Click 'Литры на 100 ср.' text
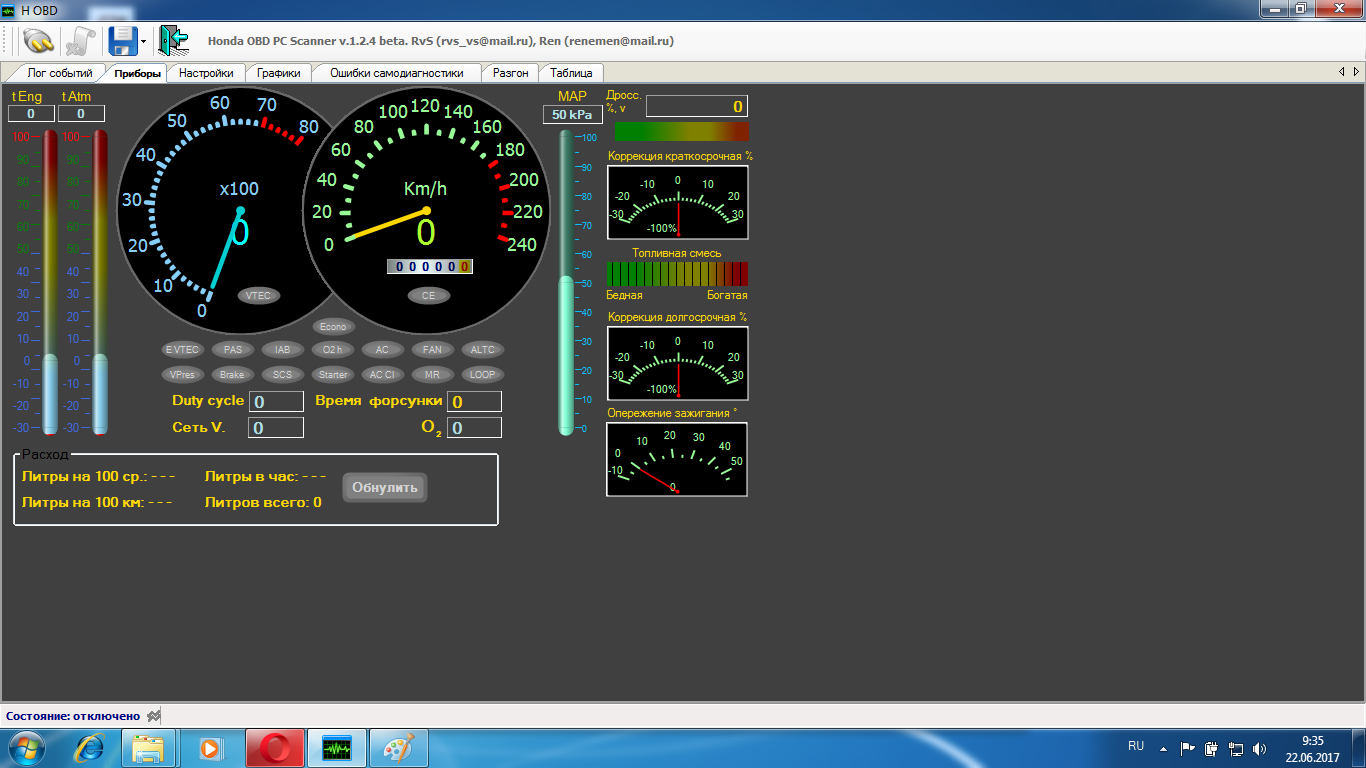 (85, 476)
